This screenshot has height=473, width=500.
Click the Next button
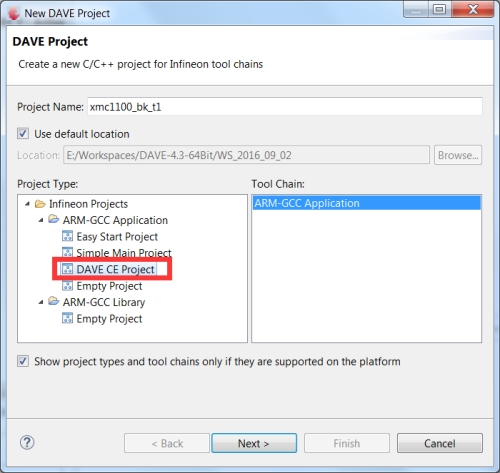(254, 443)
